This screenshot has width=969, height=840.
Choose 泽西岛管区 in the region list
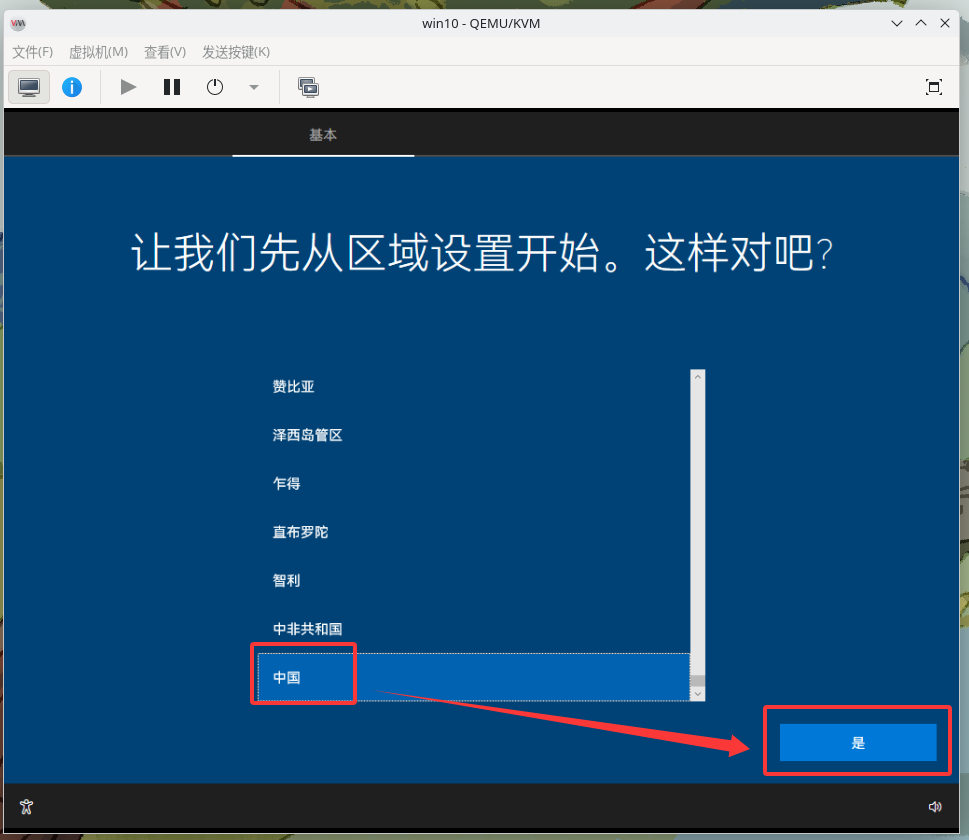[474, 435]
